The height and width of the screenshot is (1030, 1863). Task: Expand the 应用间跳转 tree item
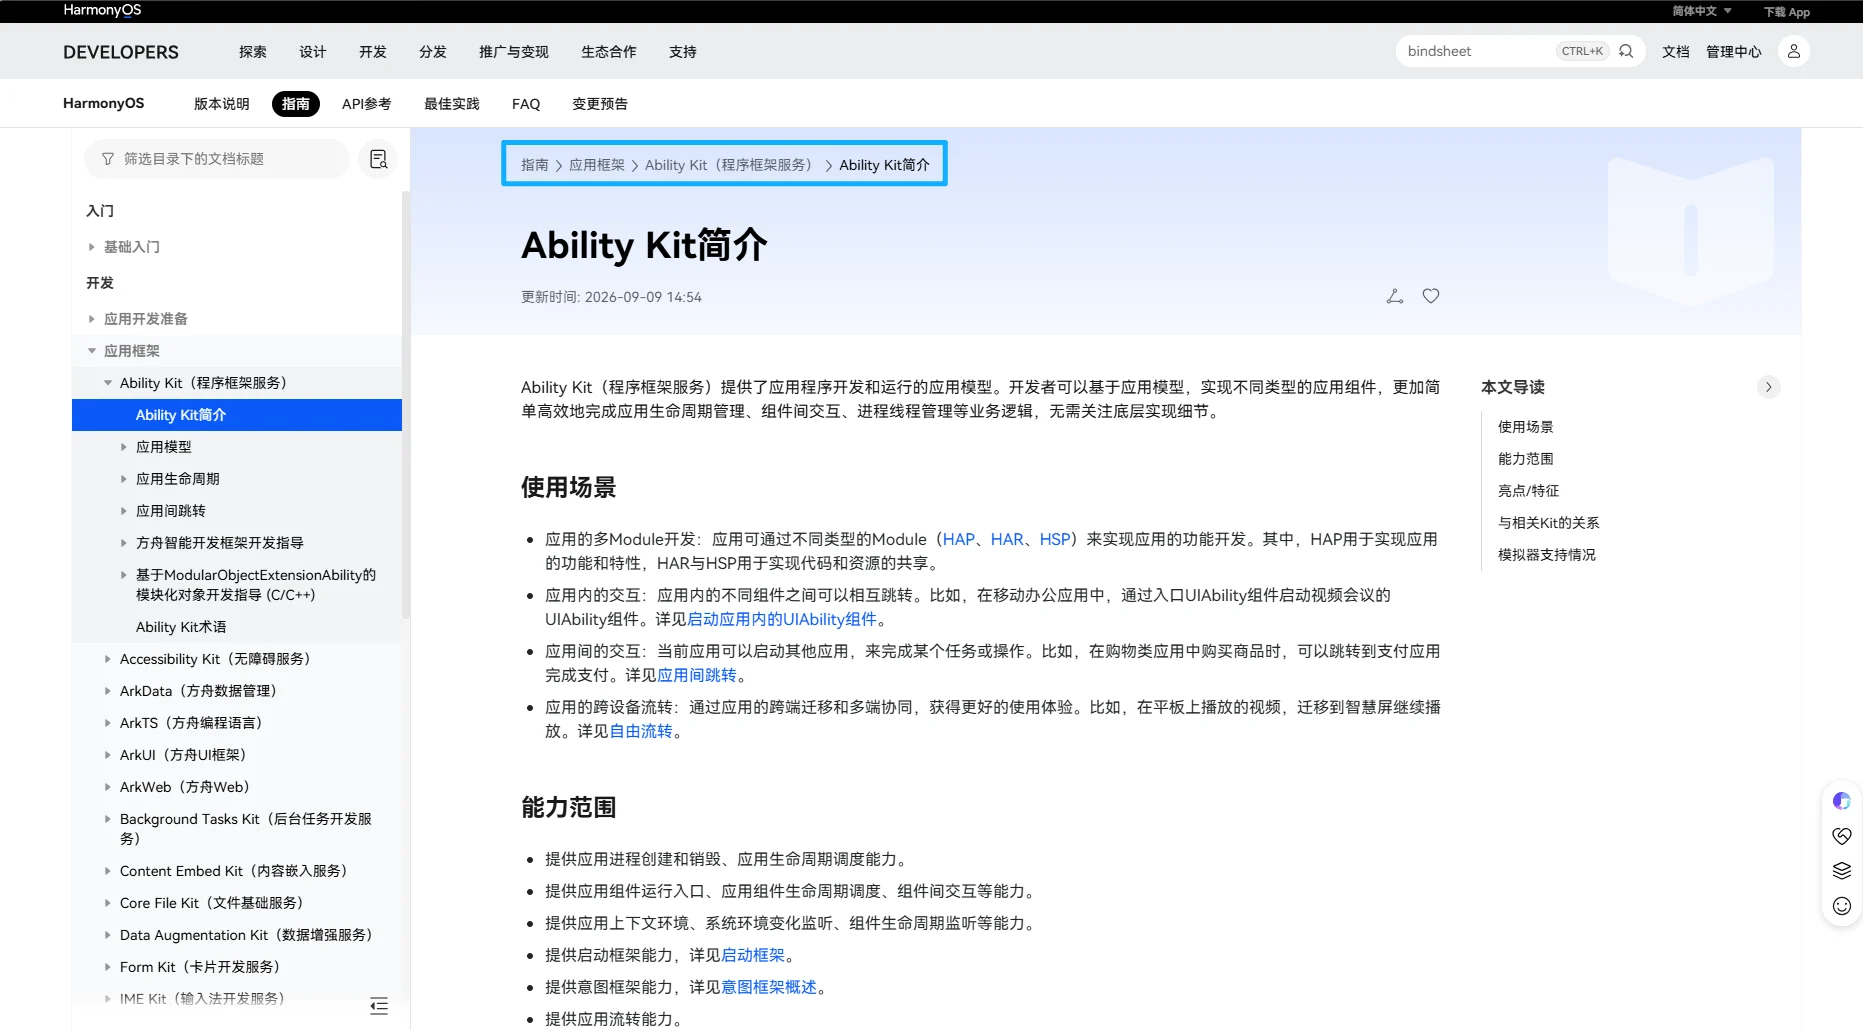pos(124,511)
